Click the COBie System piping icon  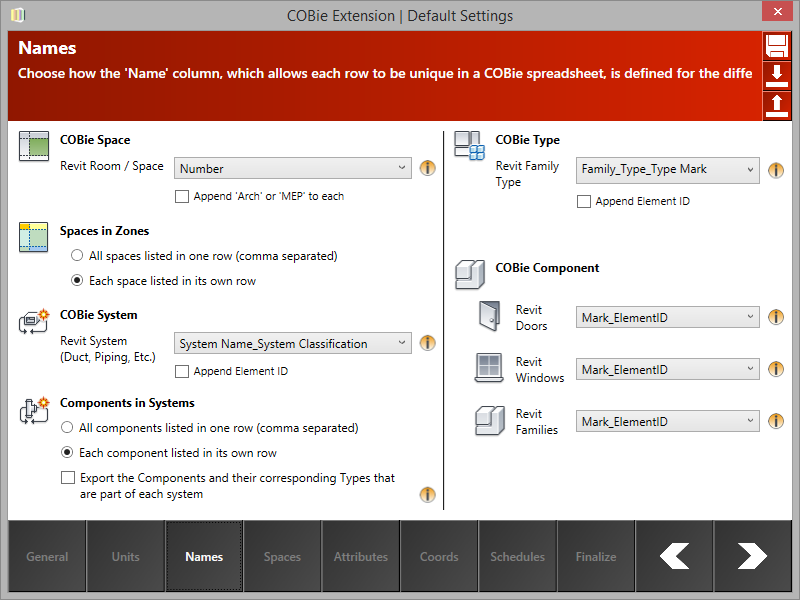click(x=33, y=322)
